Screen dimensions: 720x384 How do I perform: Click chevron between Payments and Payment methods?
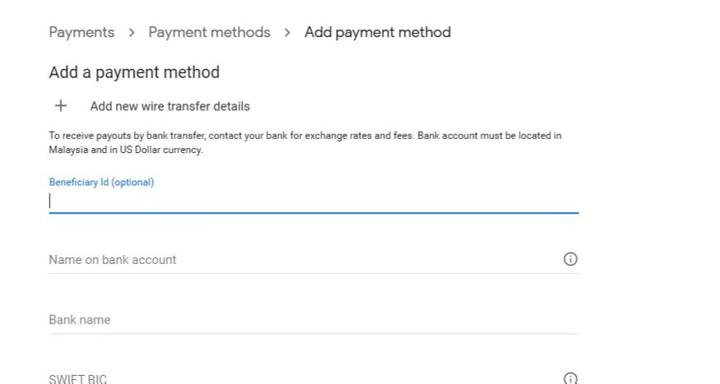[x=131, y=33]
